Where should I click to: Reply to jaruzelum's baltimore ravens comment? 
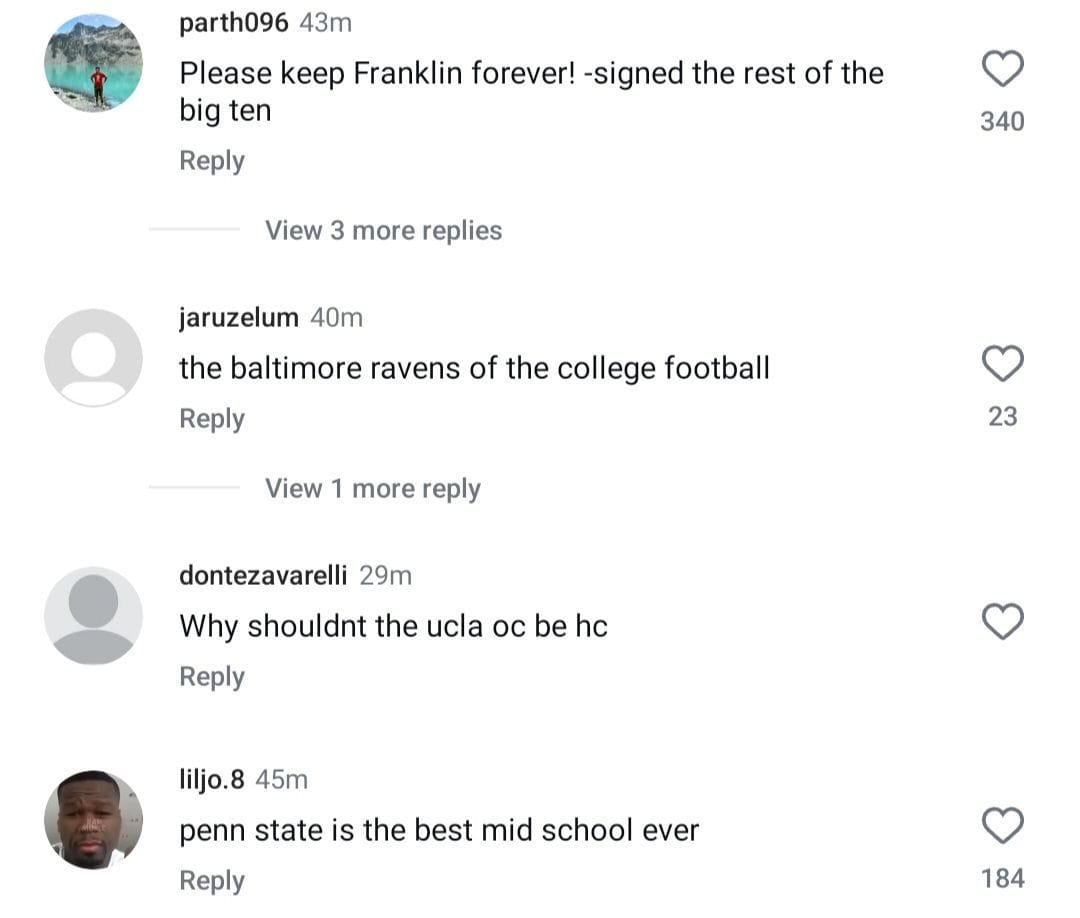point(211,418)
